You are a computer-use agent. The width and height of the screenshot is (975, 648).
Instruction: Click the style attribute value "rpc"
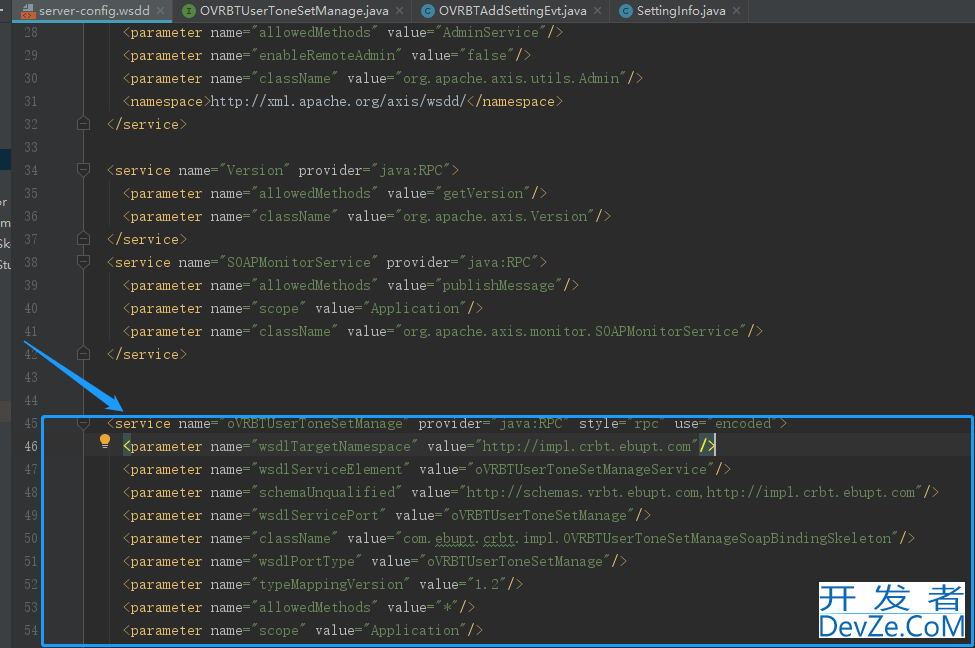647,424
